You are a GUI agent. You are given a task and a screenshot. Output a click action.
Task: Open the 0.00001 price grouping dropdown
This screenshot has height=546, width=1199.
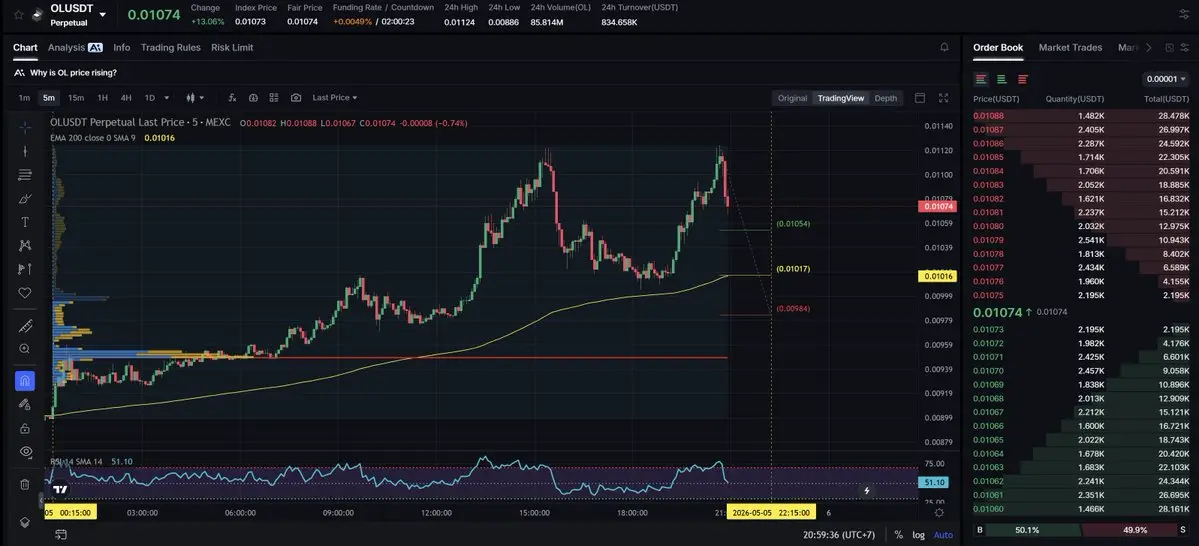1165,79
